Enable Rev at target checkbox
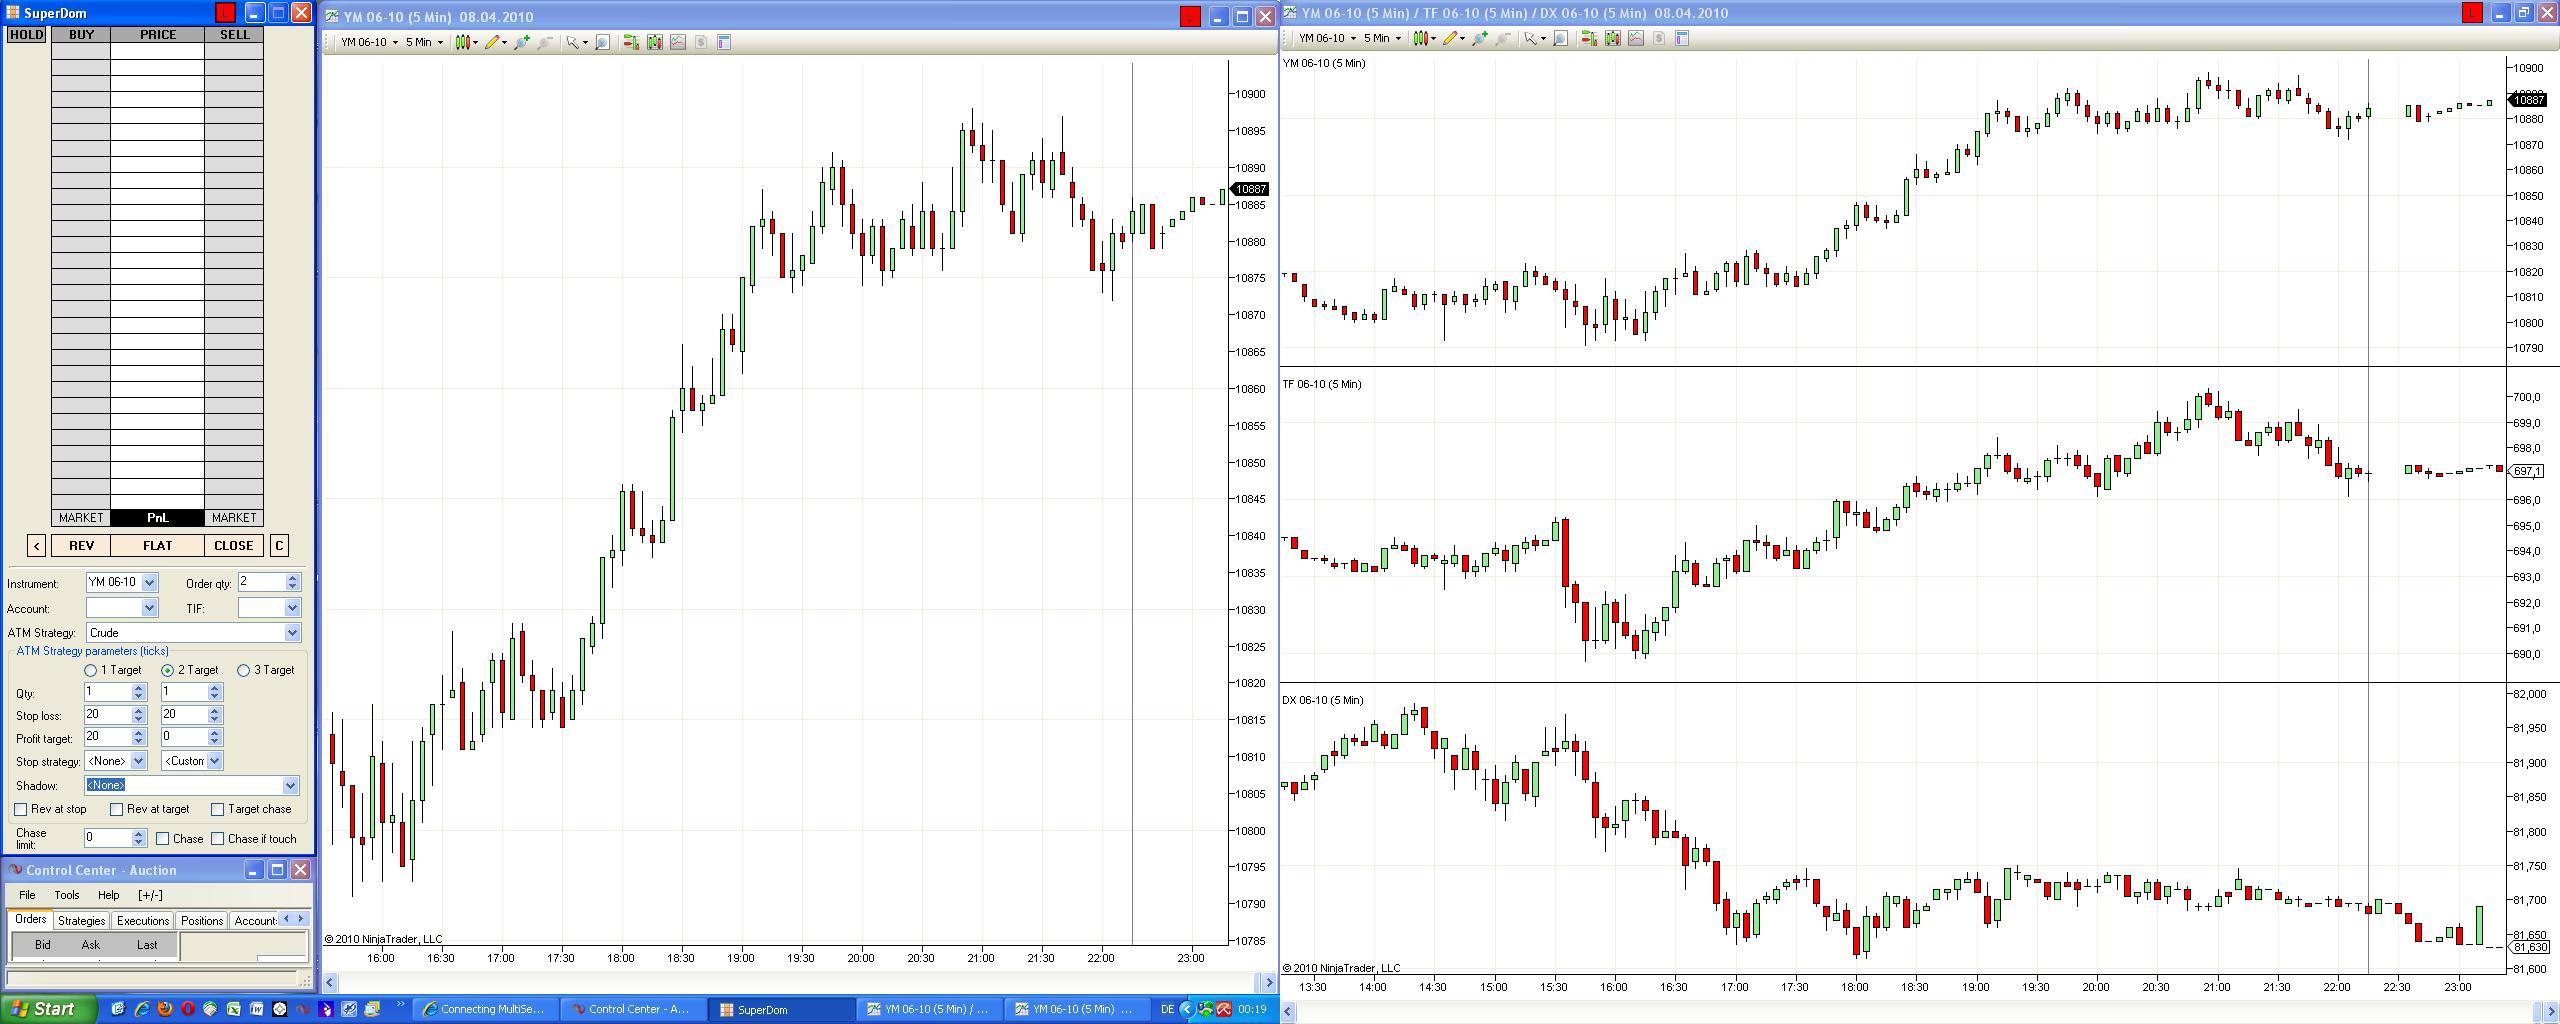Viewport: 2560px width, 1024px height. [116, 809]
